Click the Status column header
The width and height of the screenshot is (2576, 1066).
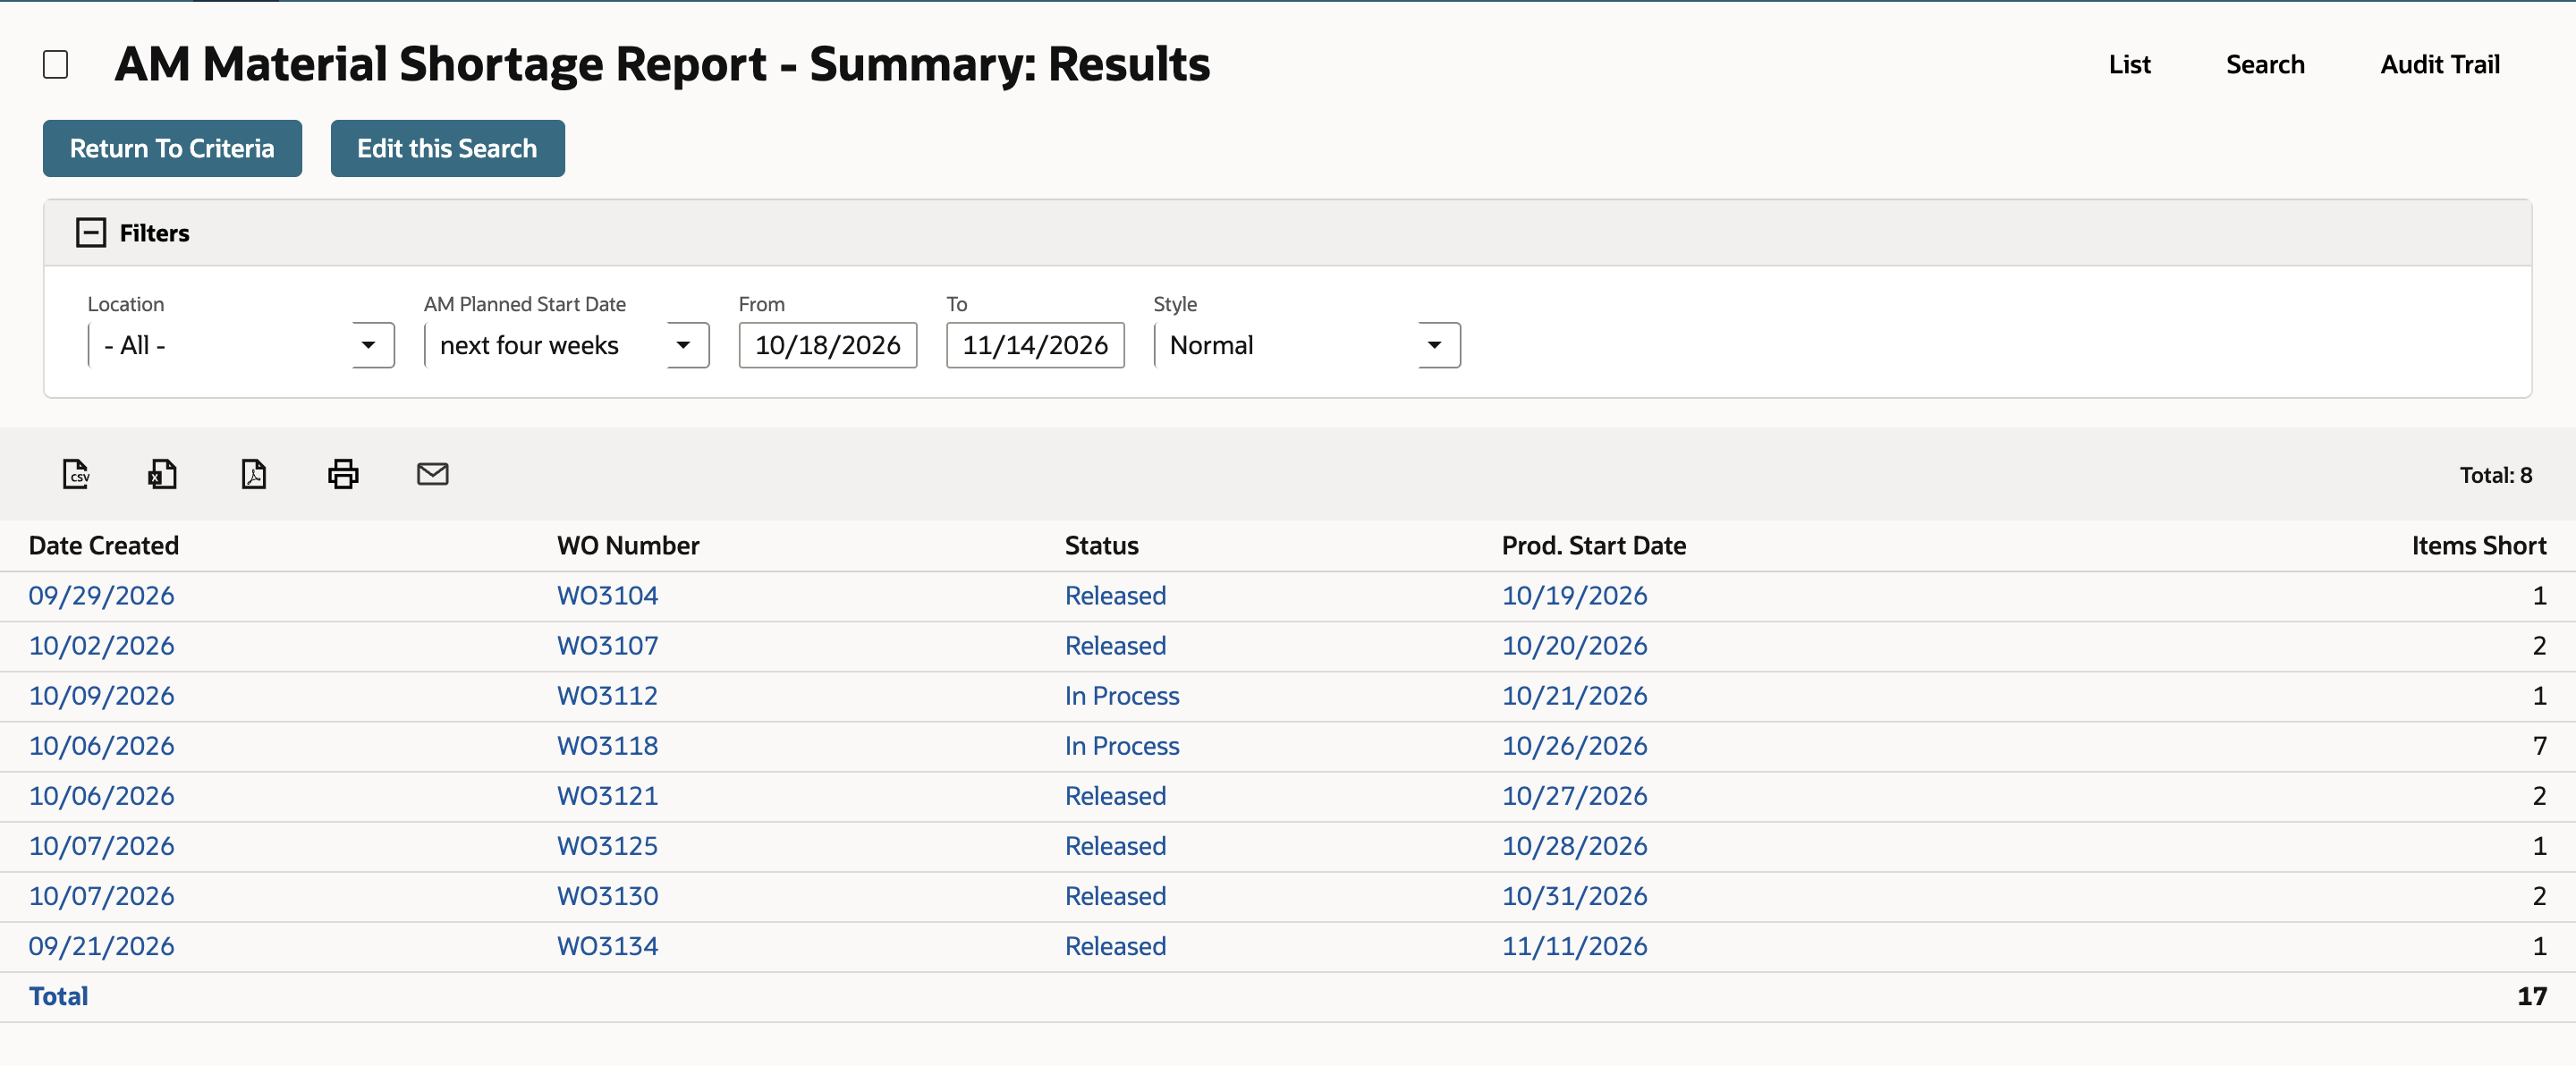1101,546
